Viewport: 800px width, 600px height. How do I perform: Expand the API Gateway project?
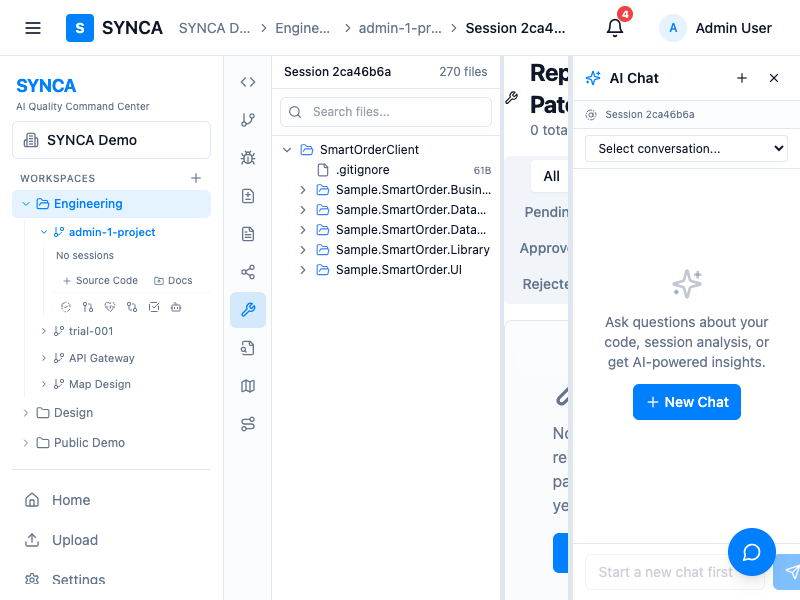(43, 358)
